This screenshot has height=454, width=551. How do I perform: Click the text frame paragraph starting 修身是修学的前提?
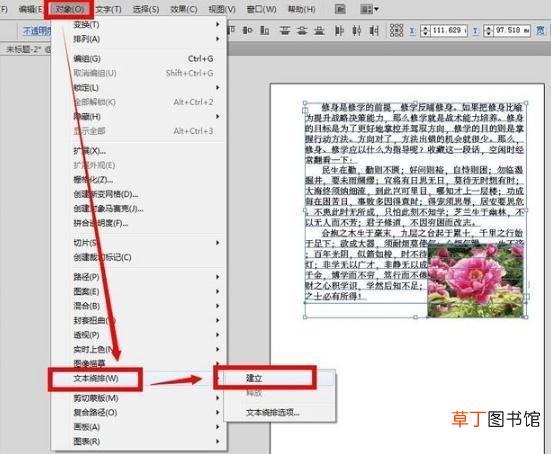click(x=415, y=134)
